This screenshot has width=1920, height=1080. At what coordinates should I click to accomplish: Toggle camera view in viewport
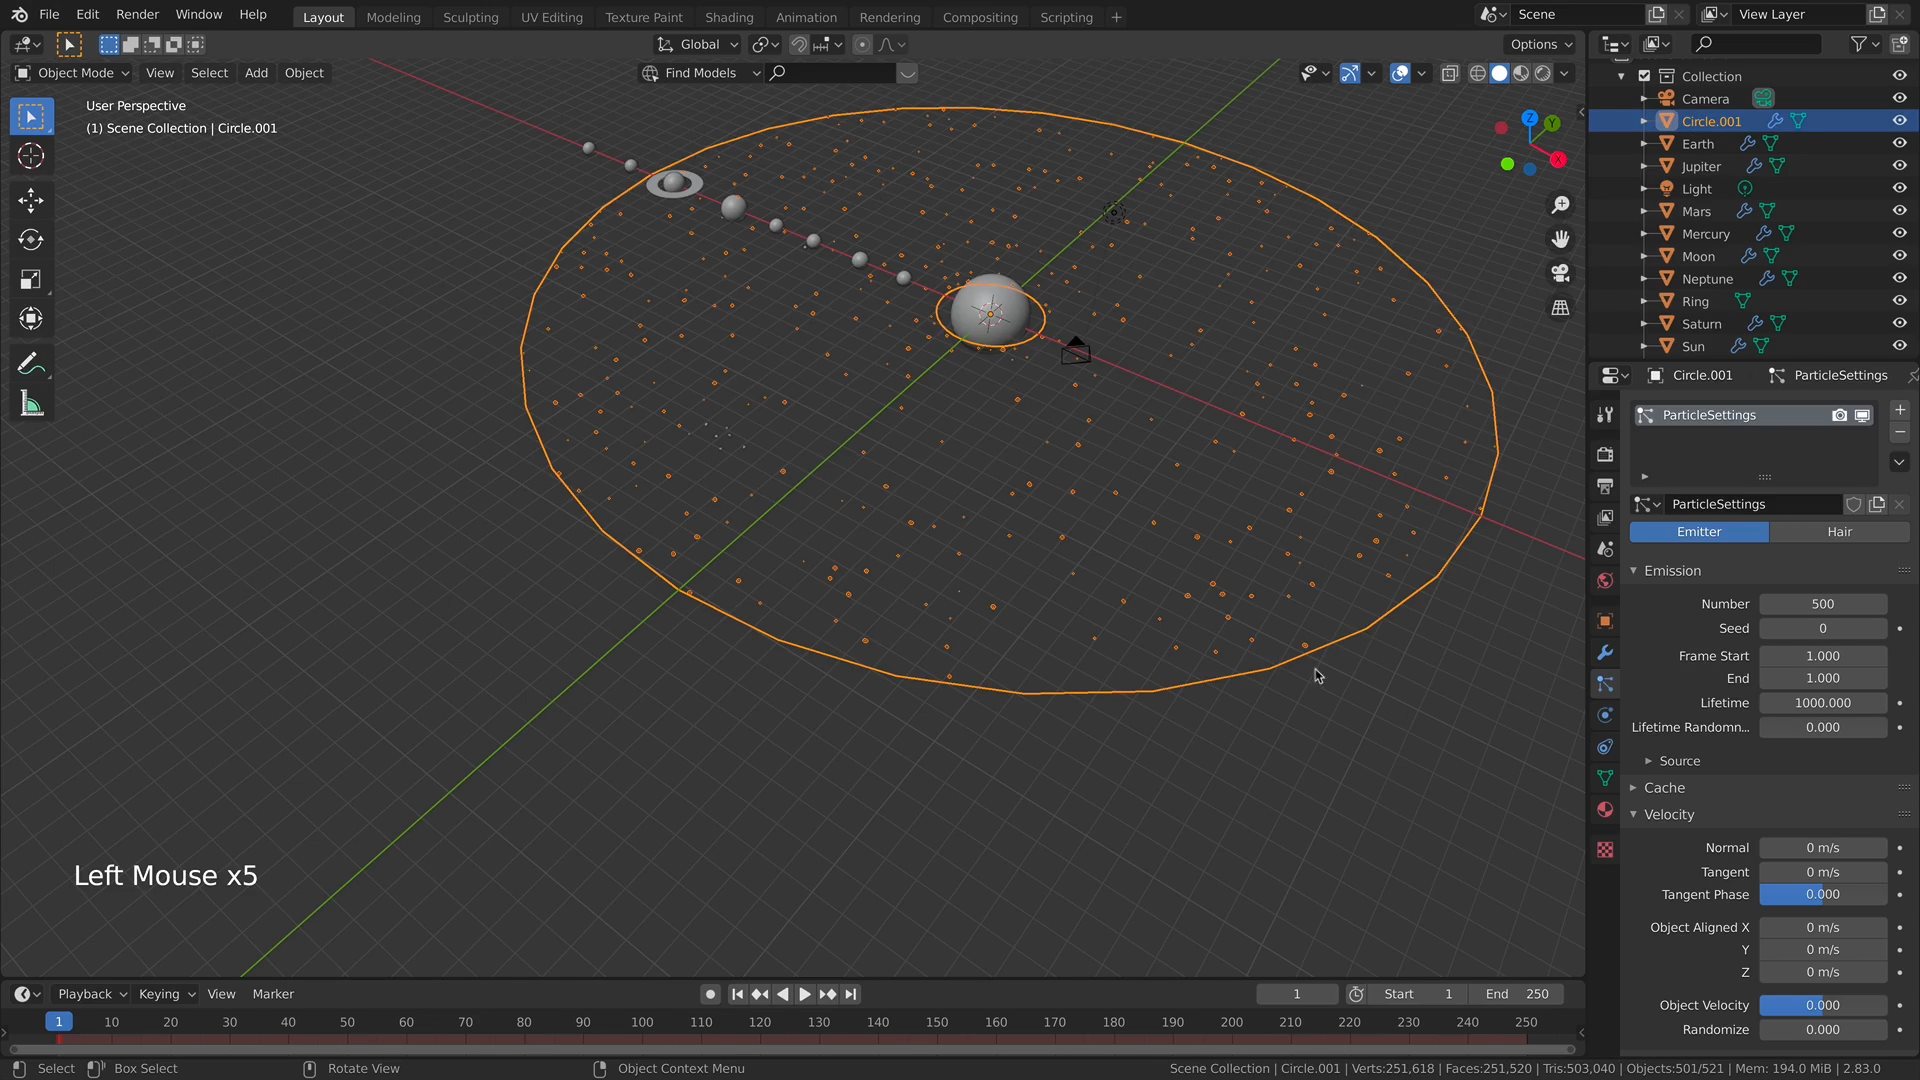(1560, 273)
